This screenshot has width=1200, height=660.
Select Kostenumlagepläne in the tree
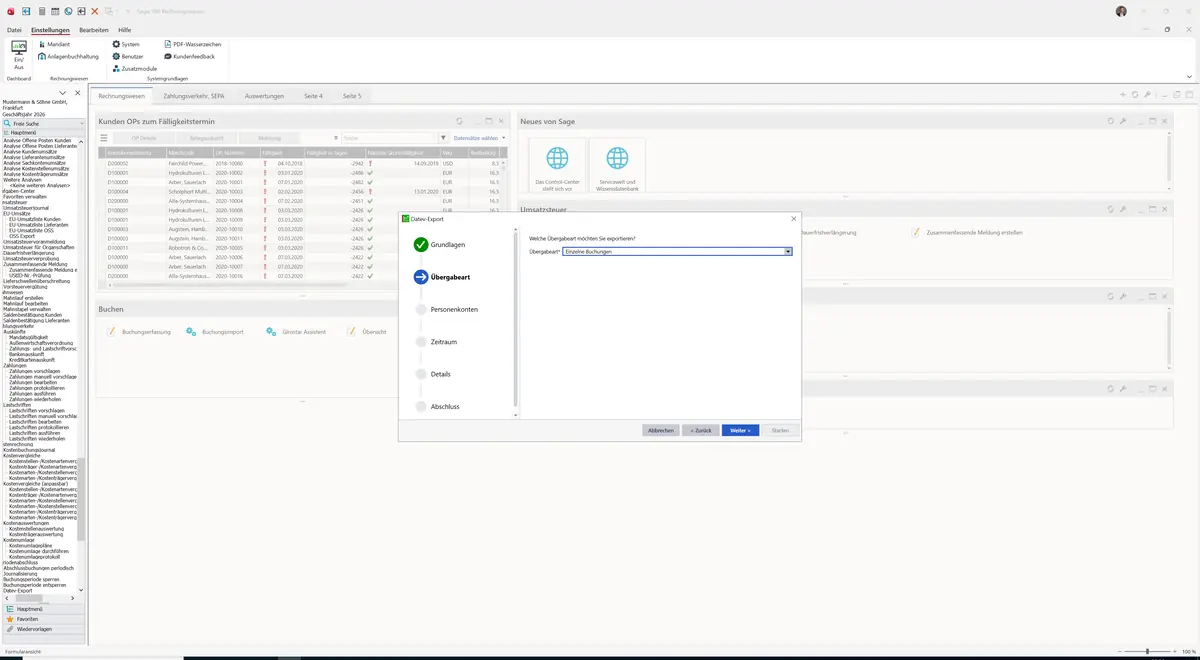click(30, 544)
